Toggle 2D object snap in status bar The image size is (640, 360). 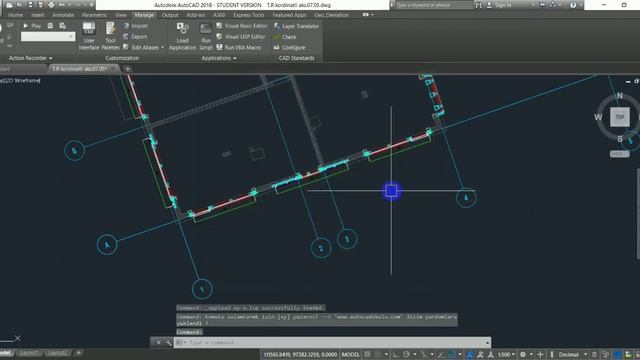click(451, 354)
